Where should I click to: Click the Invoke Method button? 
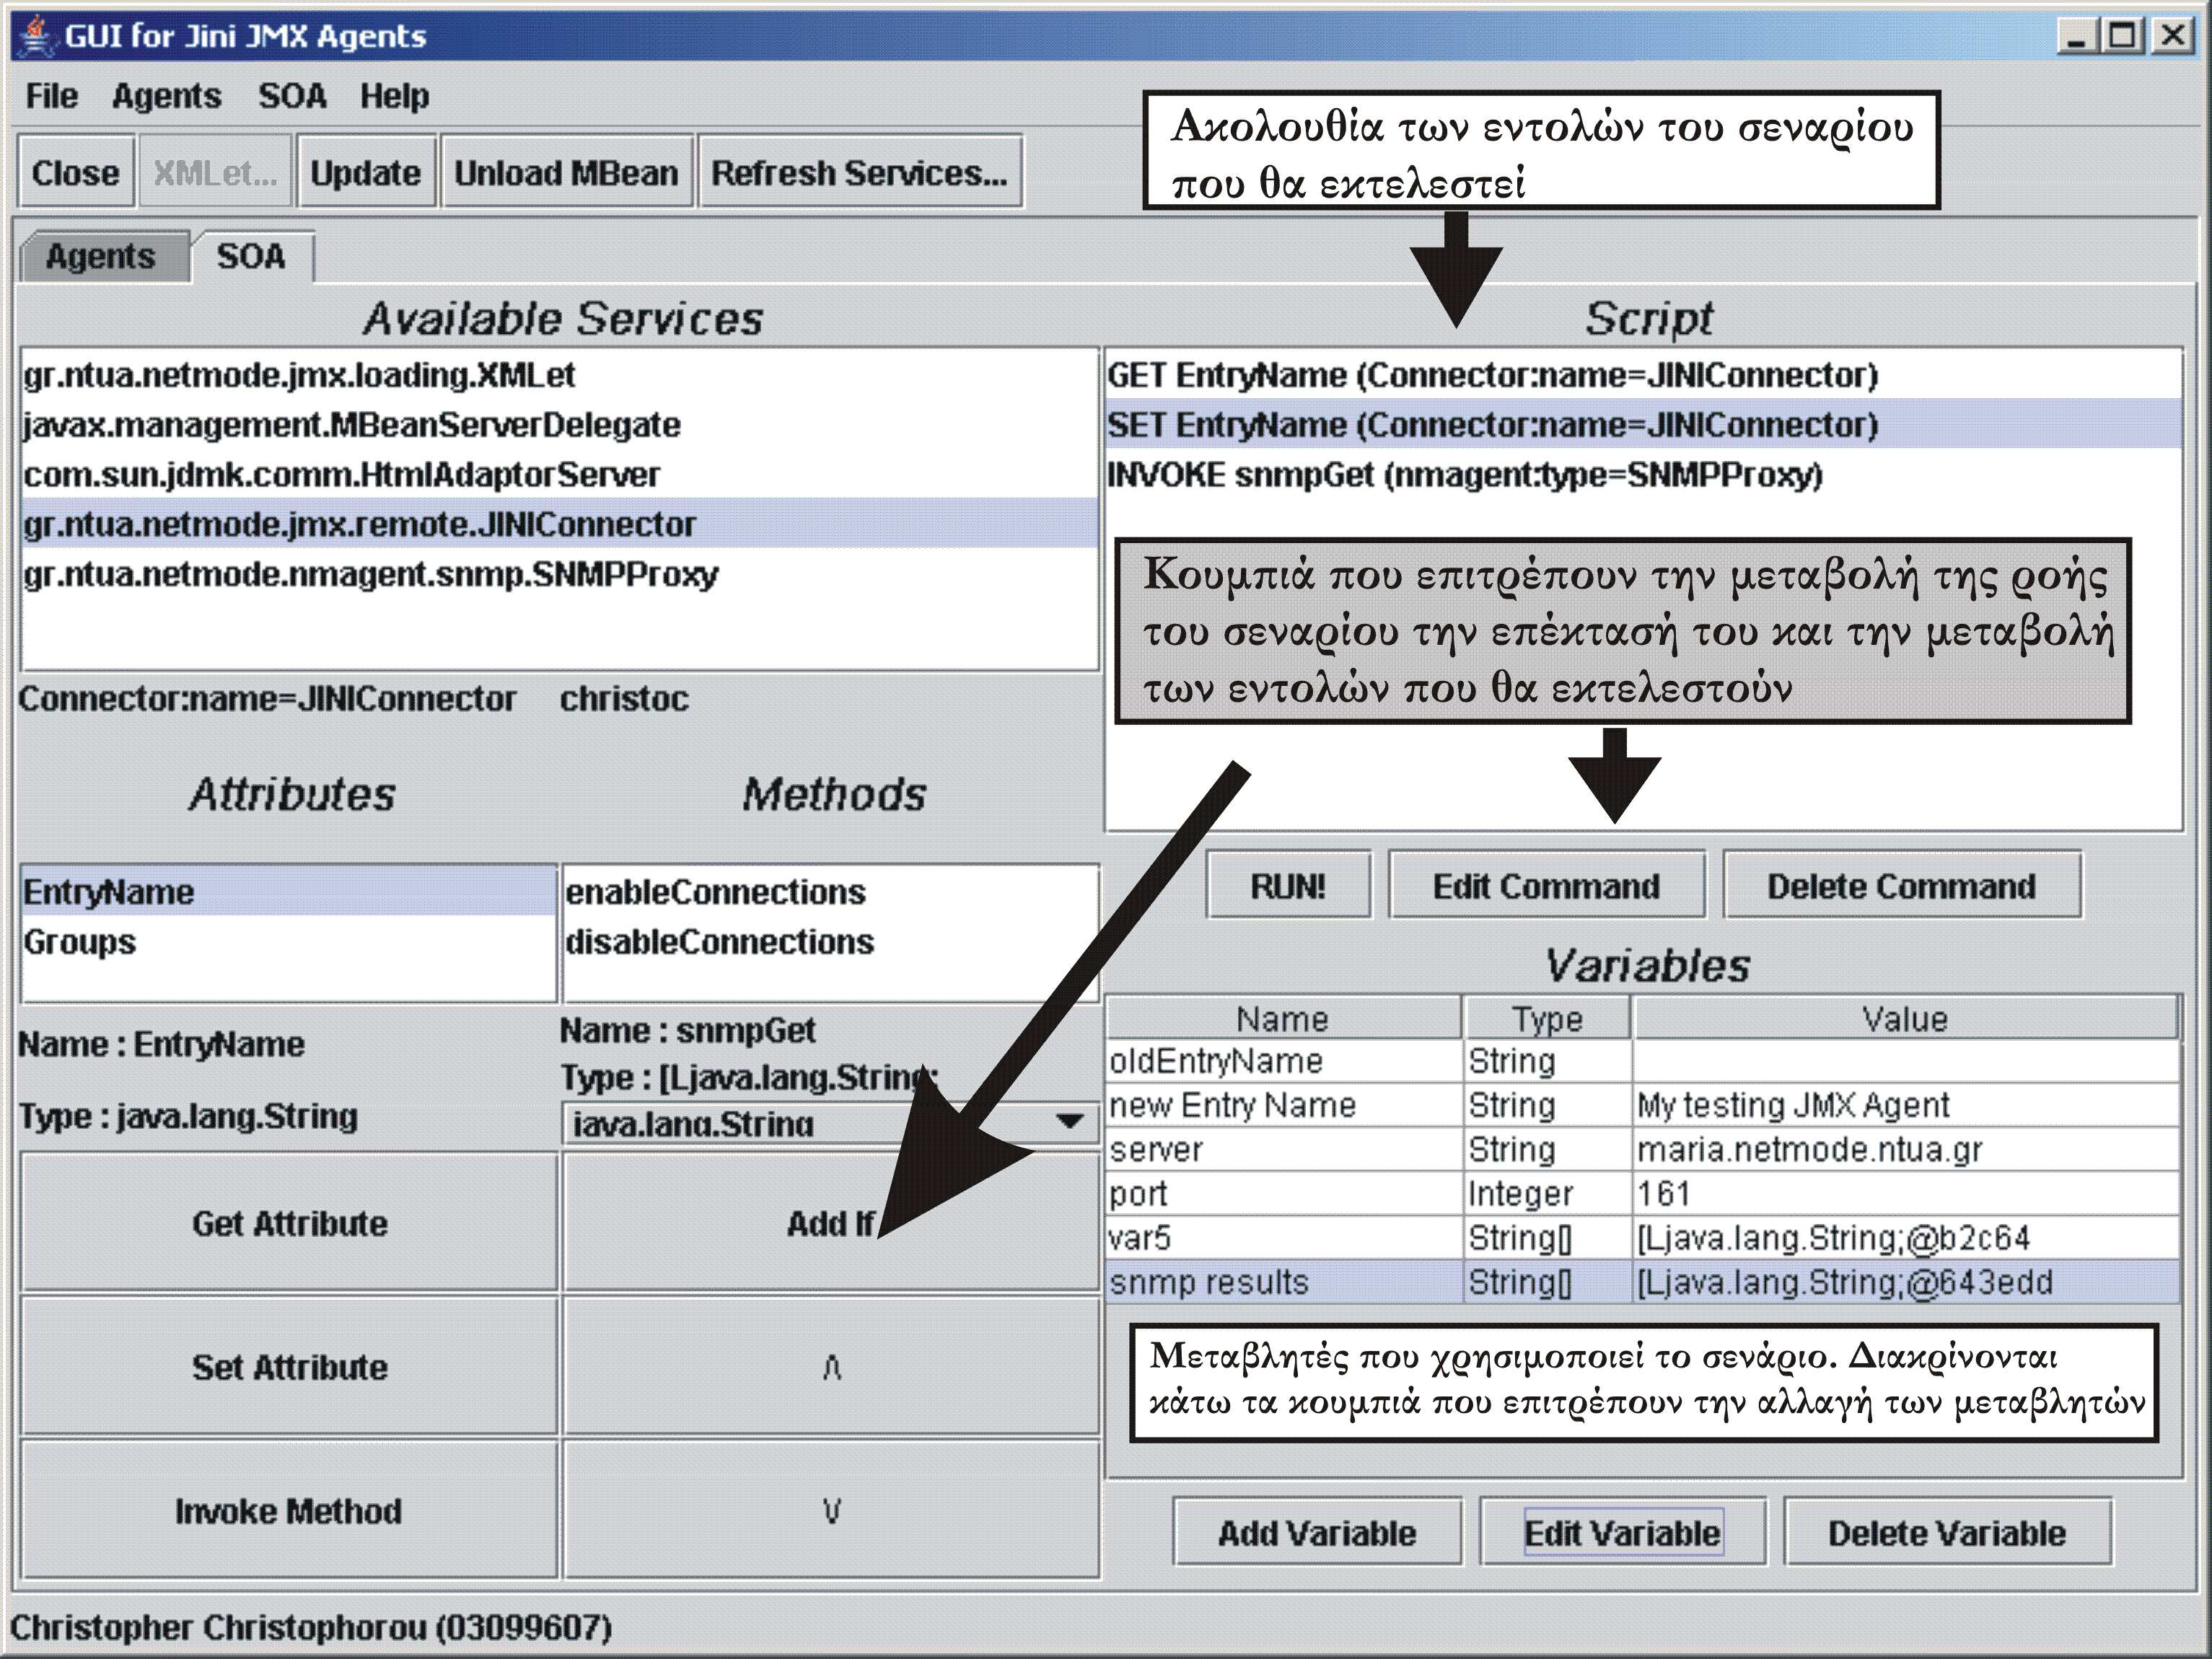click(289, 1510)
